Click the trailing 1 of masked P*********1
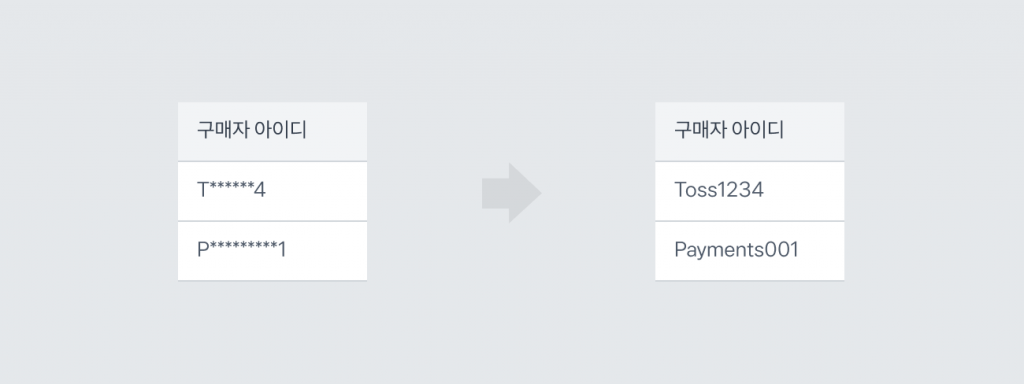1024x384 pixels. tap(282, 250)
